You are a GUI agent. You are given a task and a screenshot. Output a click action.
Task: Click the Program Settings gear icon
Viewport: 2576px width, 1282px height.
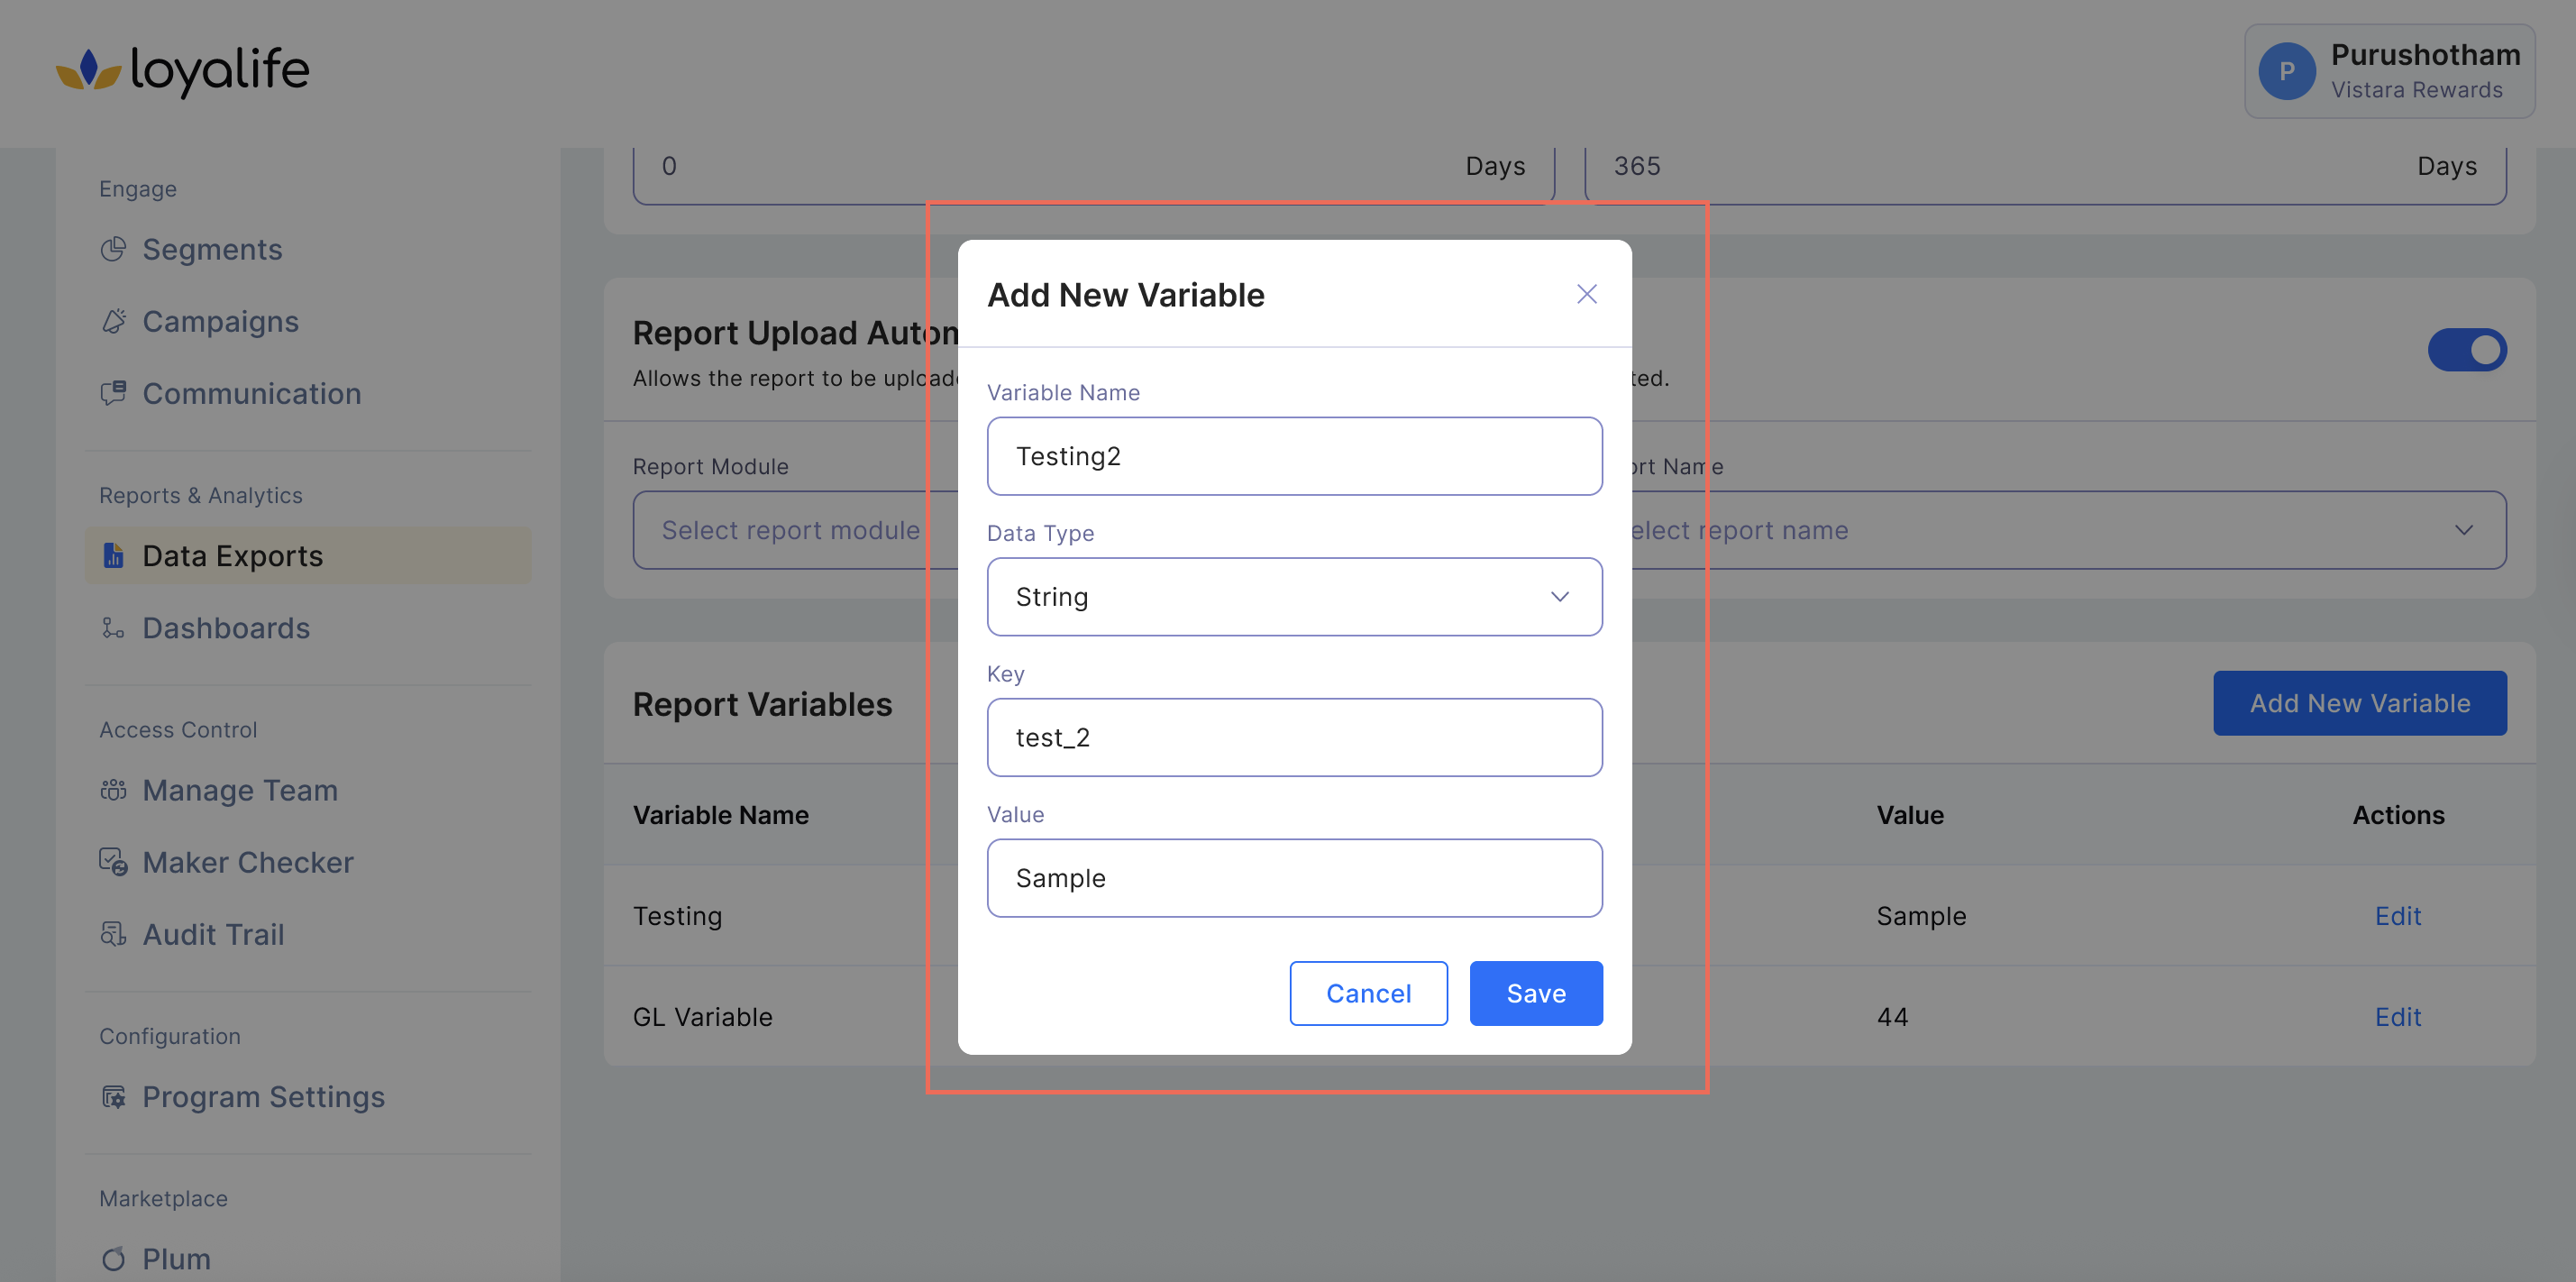coord(113,1097)
